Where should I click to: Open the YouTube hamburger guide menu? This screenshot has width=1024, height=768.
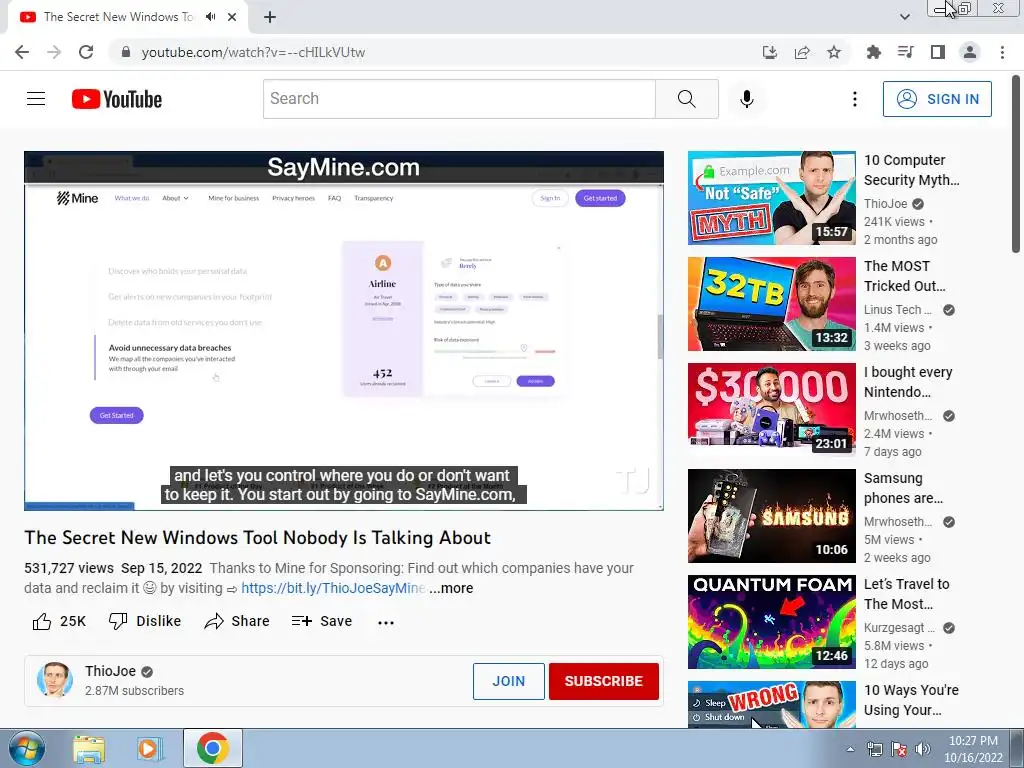[x=36, y=99]
